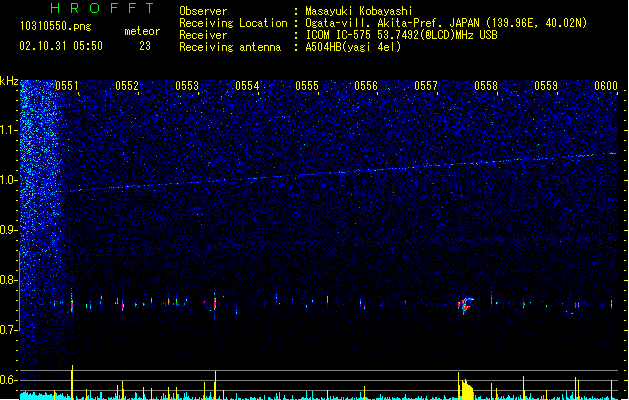
Task: Click the 1.0 kHz axis label
Action: [x=8, y=180]
